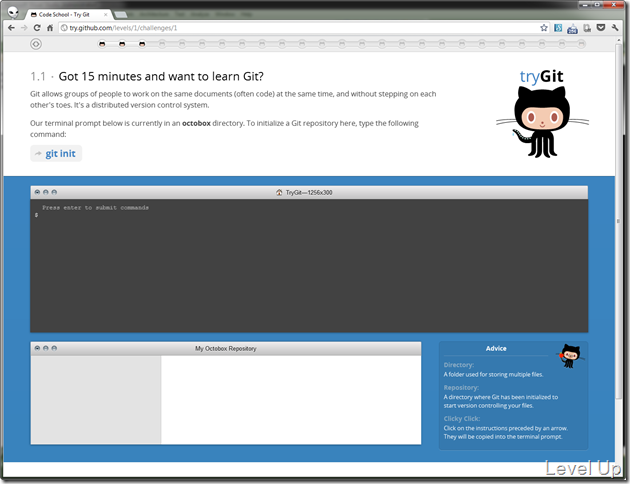Click the alien profile icon in Chrome title bar
This screenshot has height=484, width=630.
tap(13, 13)
